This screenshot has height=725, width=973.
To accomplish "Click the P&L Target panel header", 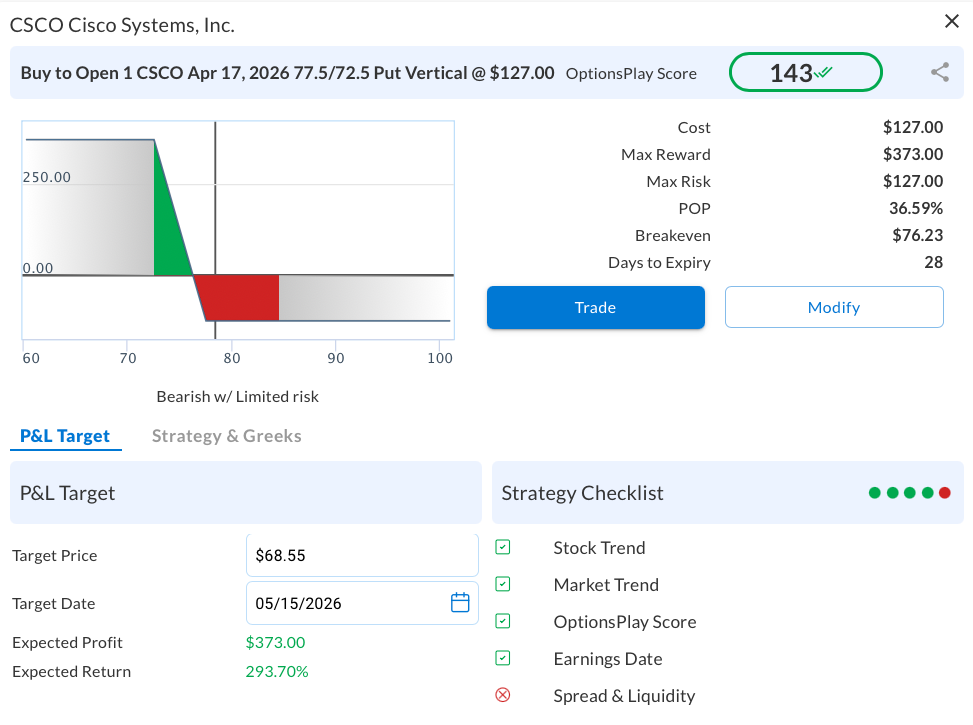I will (x=246, y=493).
